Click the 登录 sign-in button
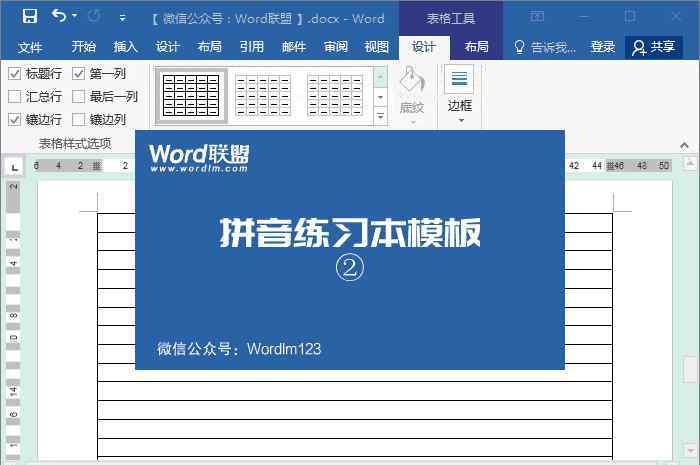The height and width of the screenshot is (465, 700). (602, 47)
